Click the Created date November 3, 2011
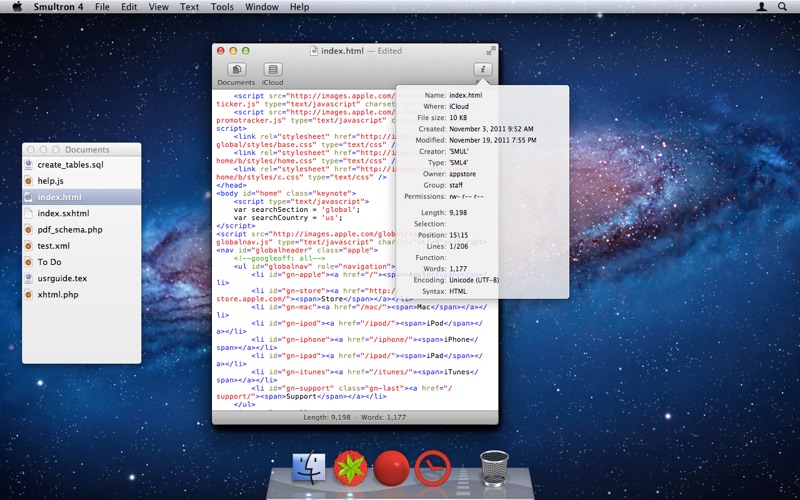 pyautogui.click(x=491, y=129)
